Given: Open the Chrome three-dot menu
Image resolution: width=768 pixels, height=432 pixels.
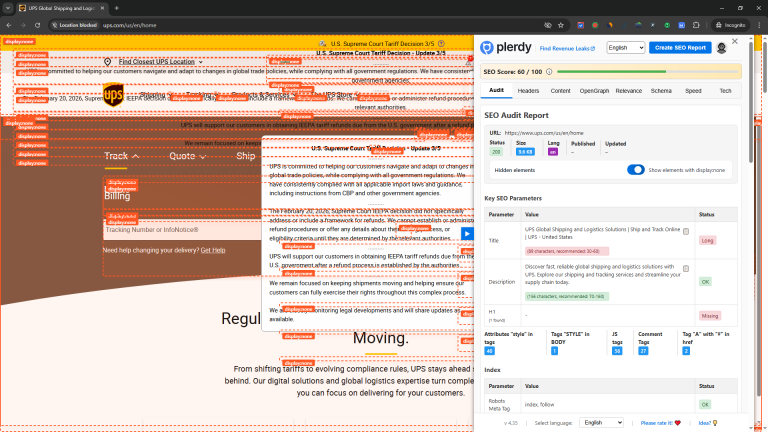Looking at the screenshot, I should click(x=759, y=25).
